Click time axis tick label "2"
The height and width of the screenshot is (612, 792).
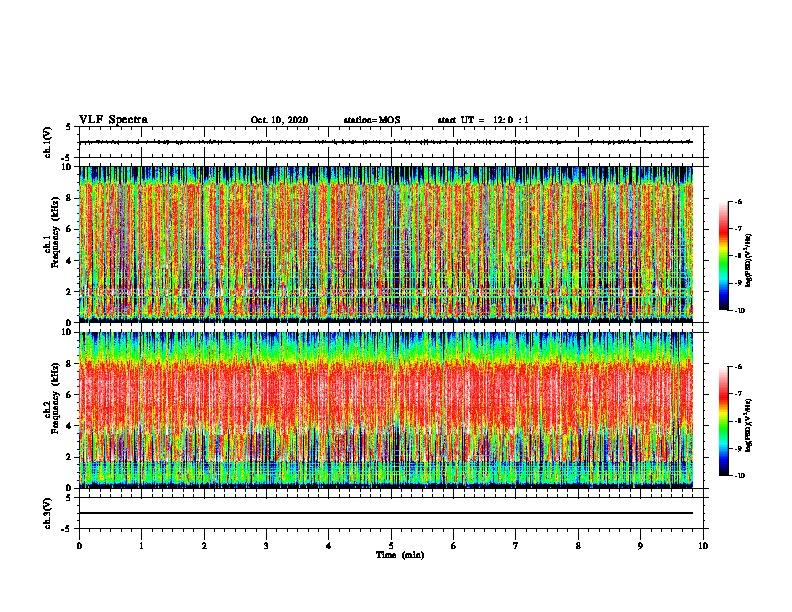204,545
